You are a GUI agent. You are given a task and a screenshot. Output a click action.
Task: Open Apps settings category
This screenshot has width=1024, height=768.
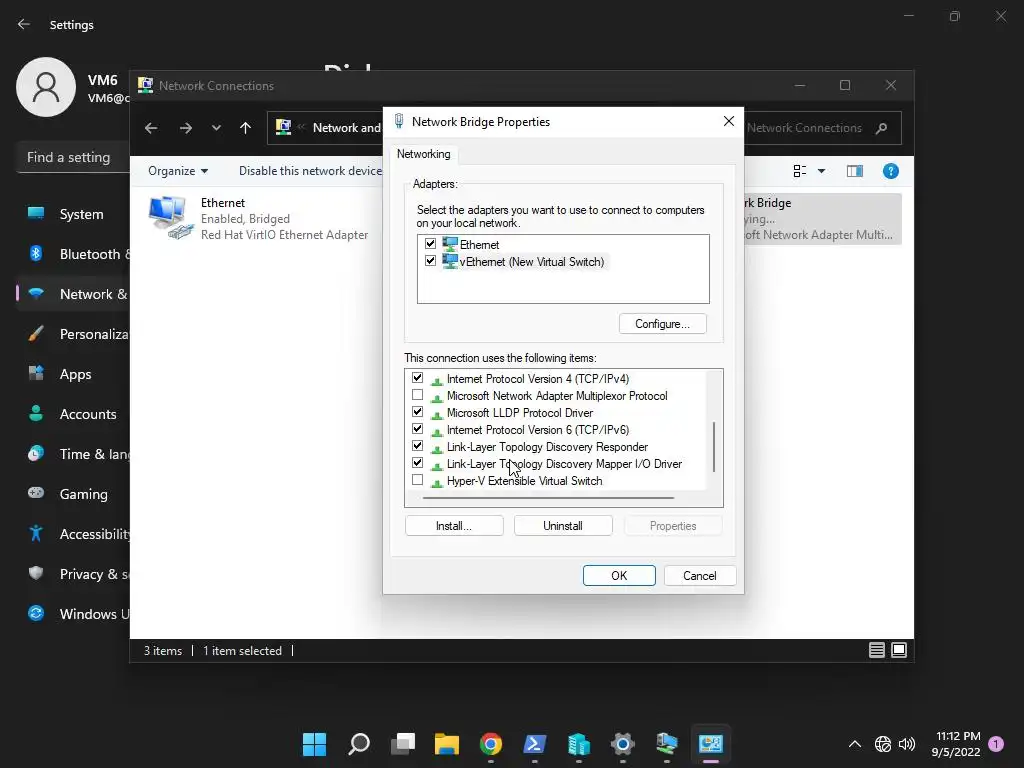pyautogui.click(x=73, y=374)
